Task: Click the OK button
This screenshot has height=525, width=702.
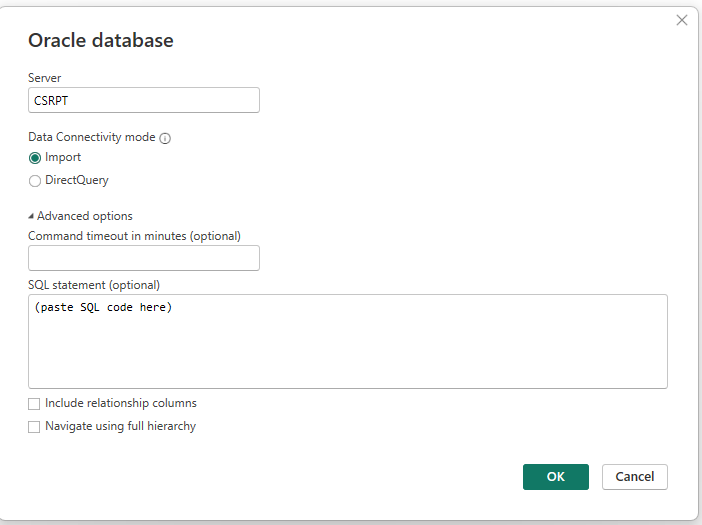Action: click(x=556, y=477)
